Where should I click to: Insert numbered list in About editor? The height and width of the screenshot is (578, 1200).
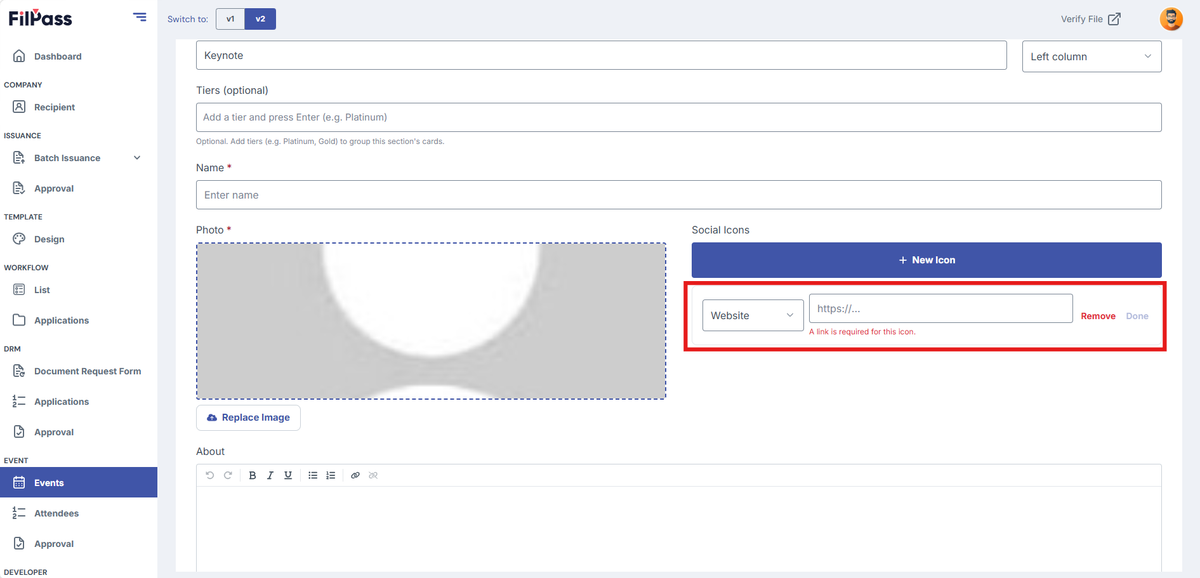331,475
